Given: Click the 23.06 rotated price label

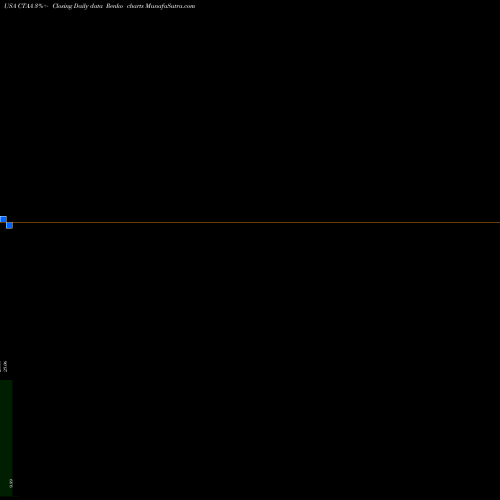Looking at the screenshot, I should click(x=5, y=366).
